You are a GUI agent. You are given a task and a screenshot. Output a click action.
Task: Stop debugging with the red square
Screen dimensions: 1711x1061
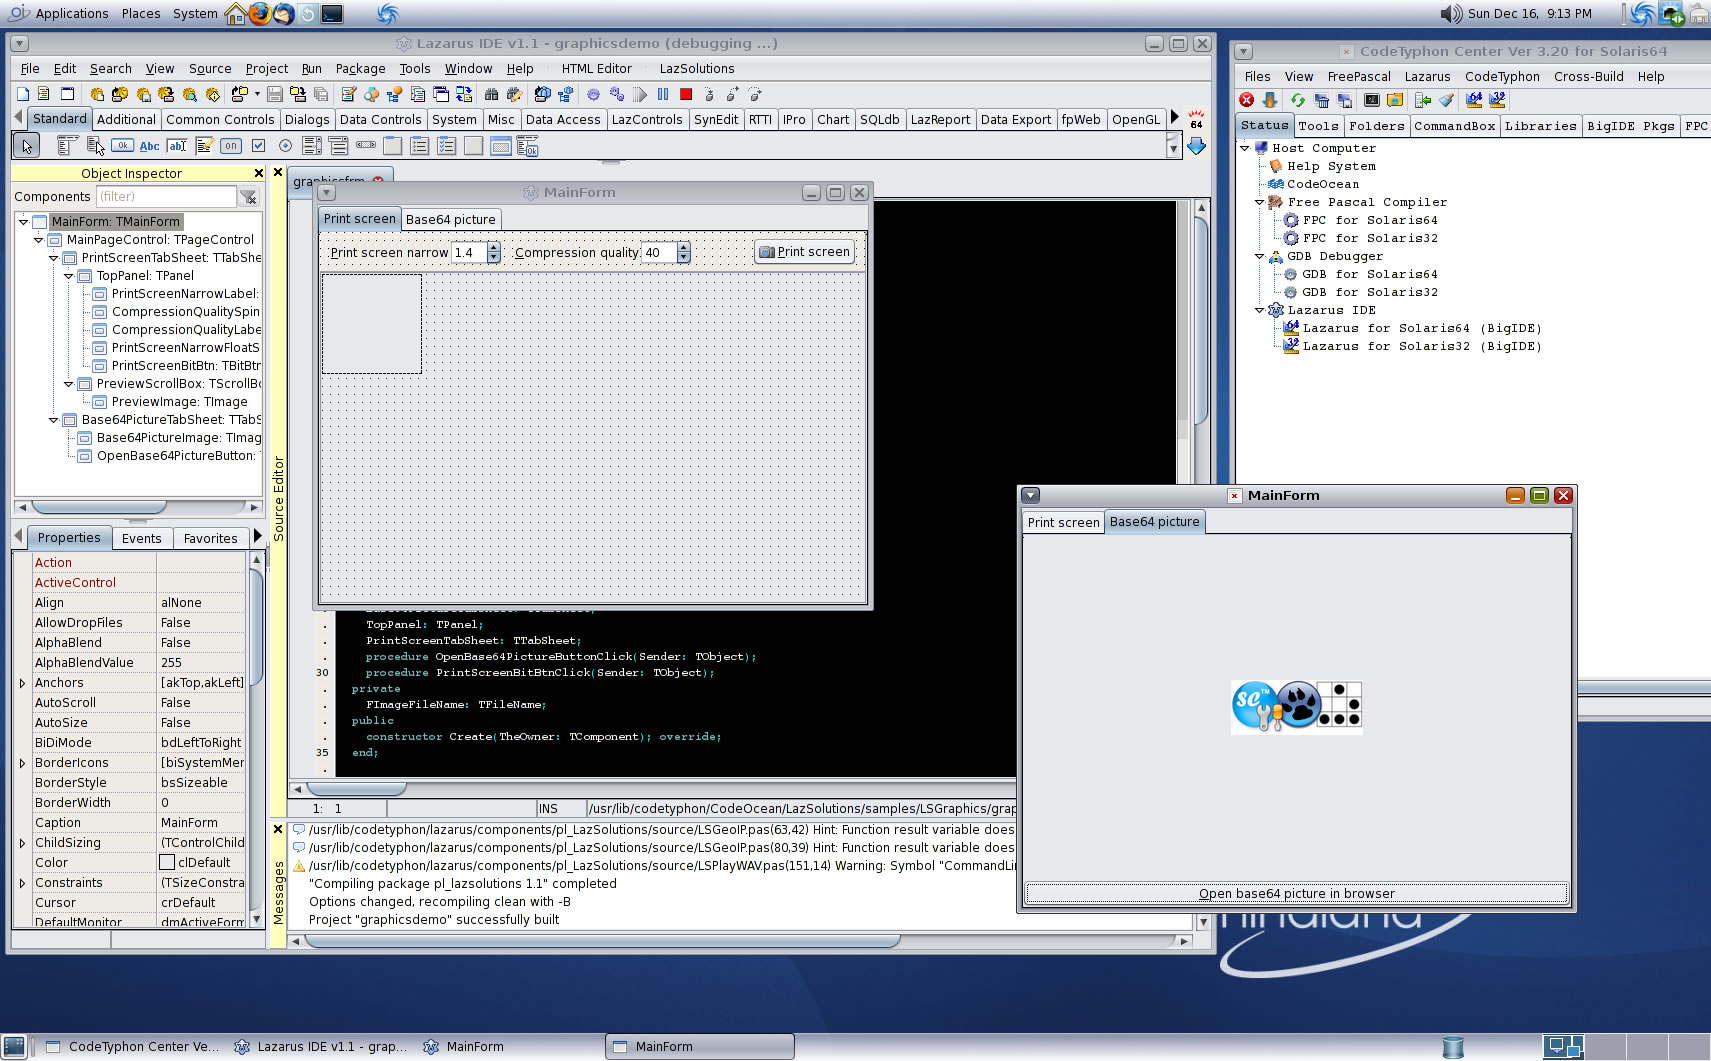(686, 94)
